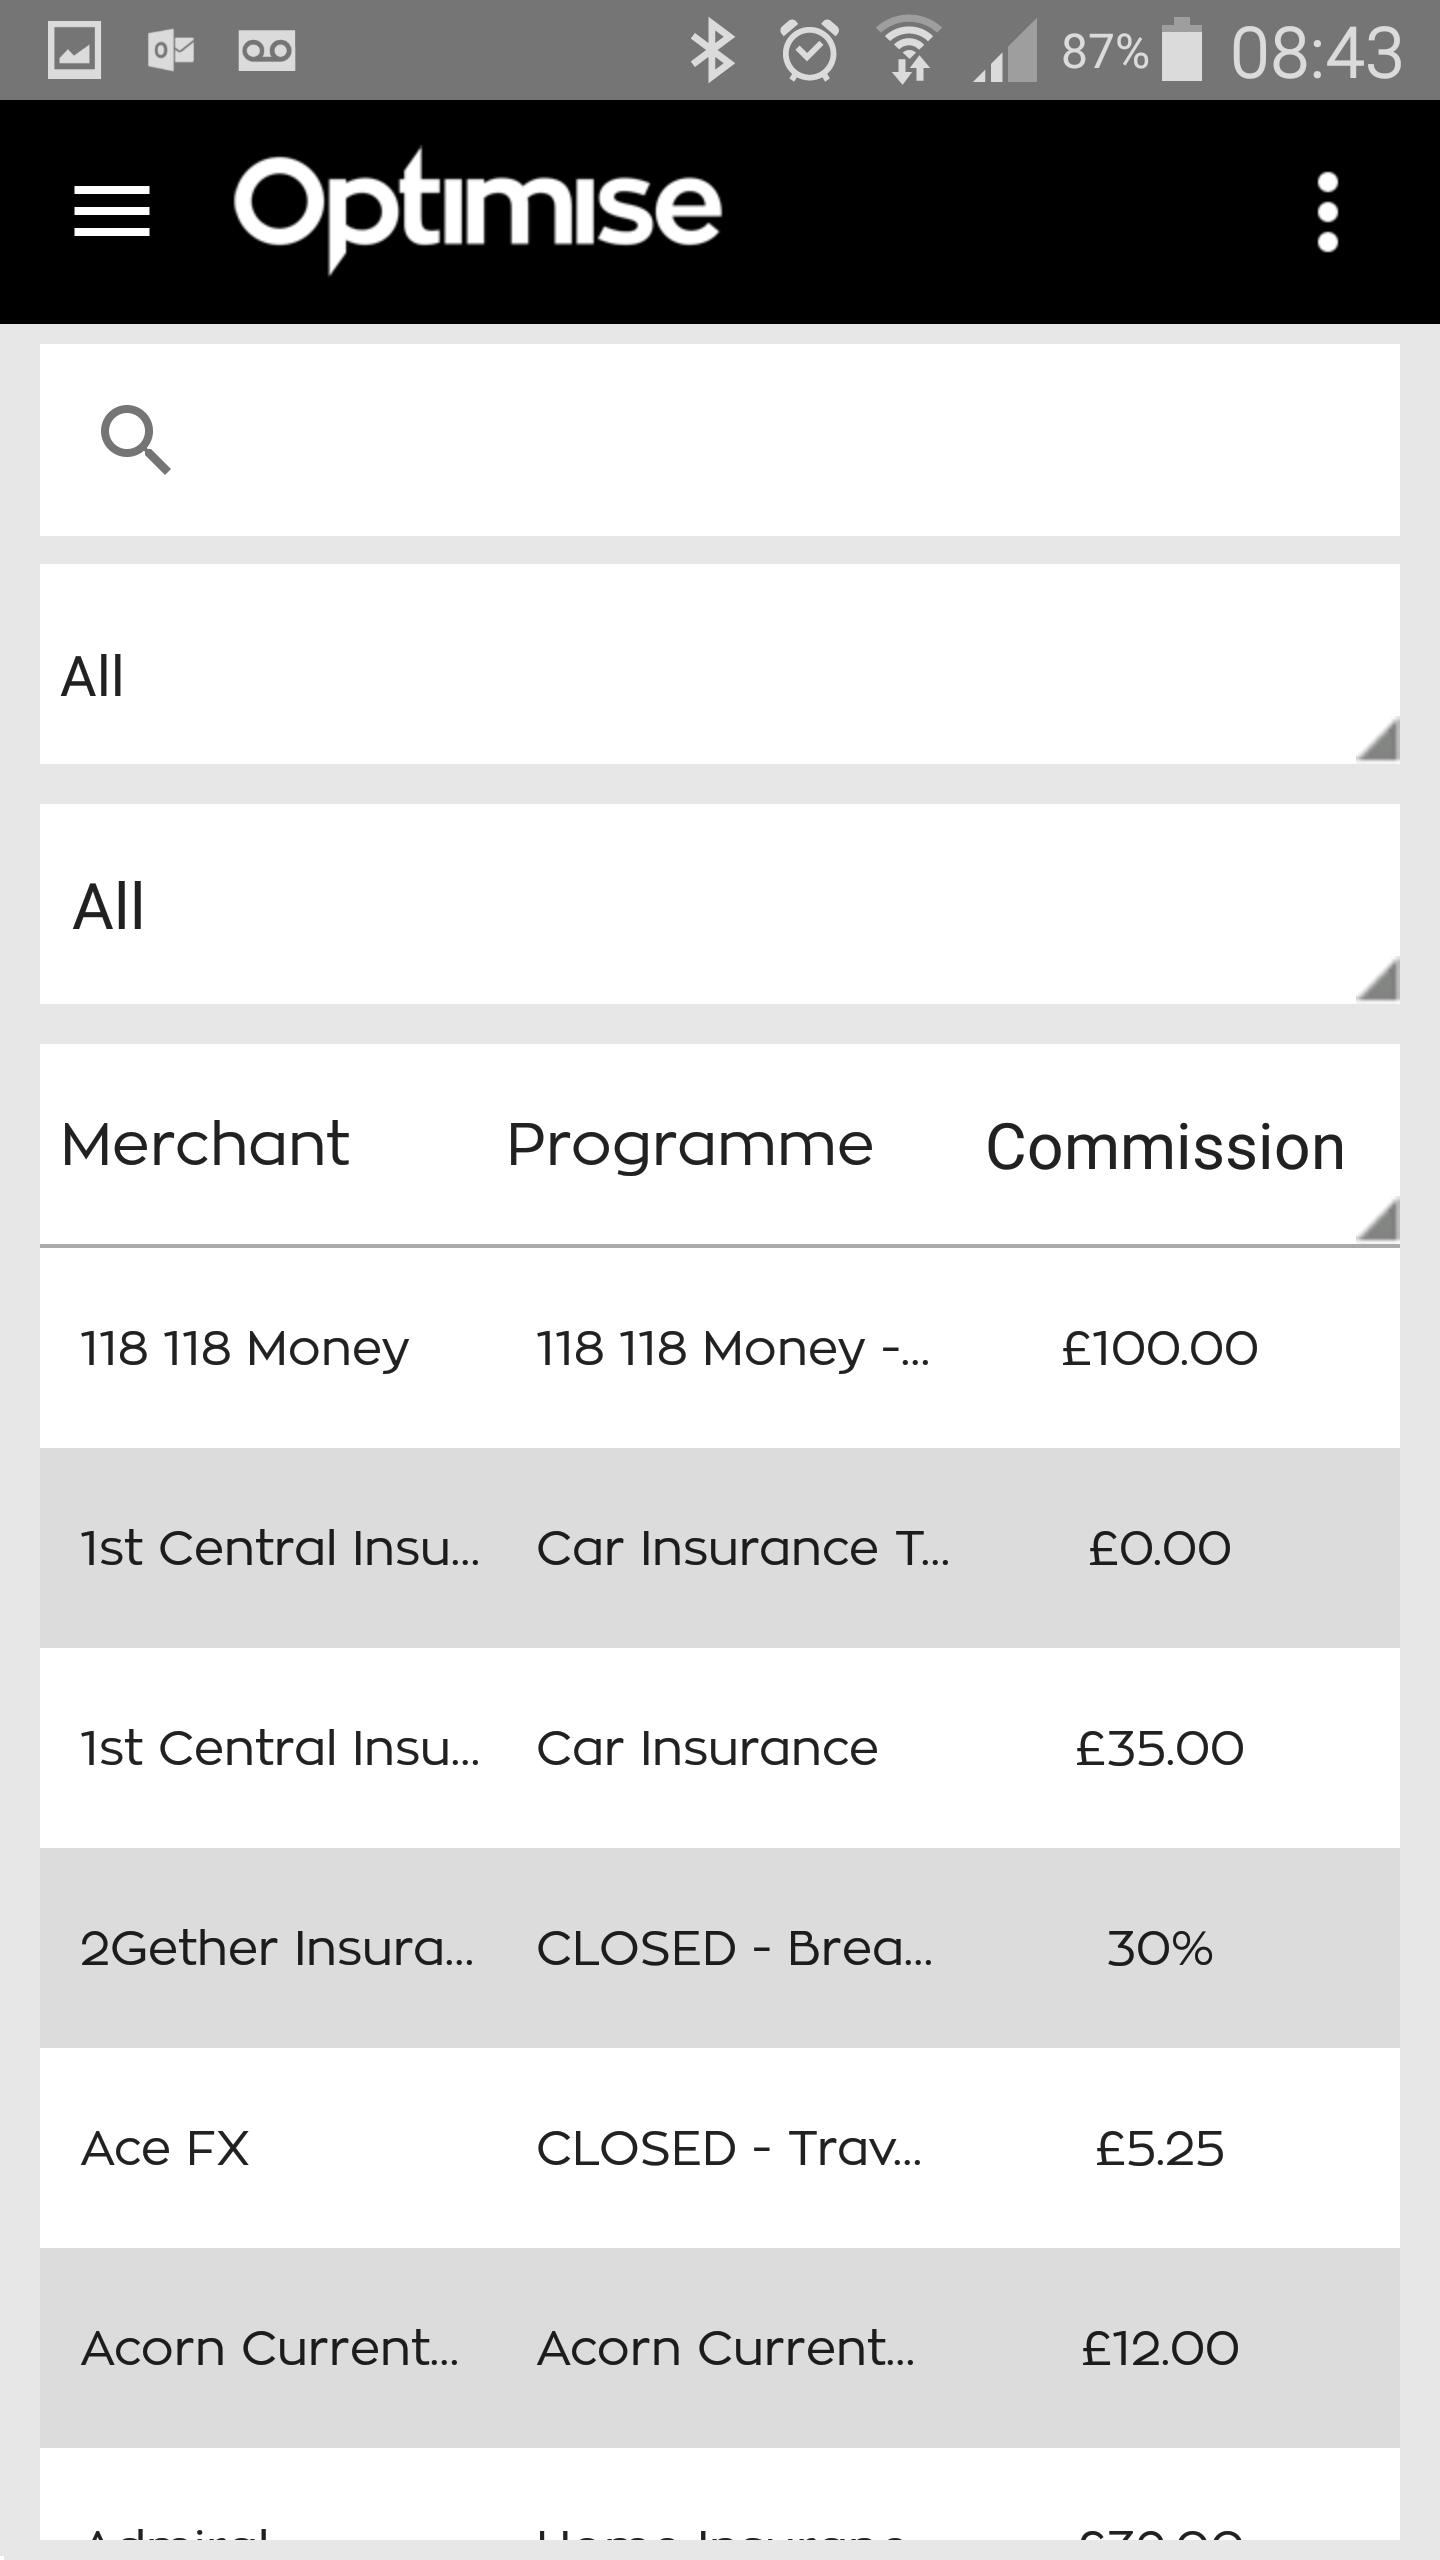Open the Commission column dropdown
Image resolution: width=1440 pixels, height=2560 pixels.
click(1166, 1146)
